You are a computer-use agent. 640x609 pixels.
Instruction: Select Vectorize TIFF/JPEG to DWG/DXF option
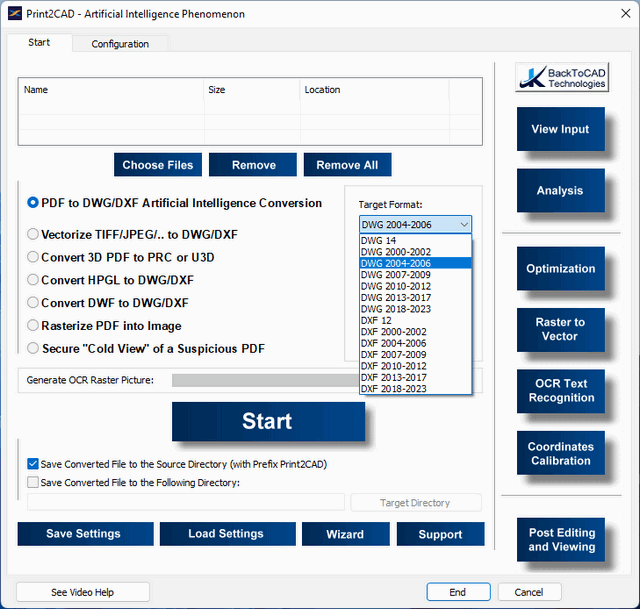(33, 235)
